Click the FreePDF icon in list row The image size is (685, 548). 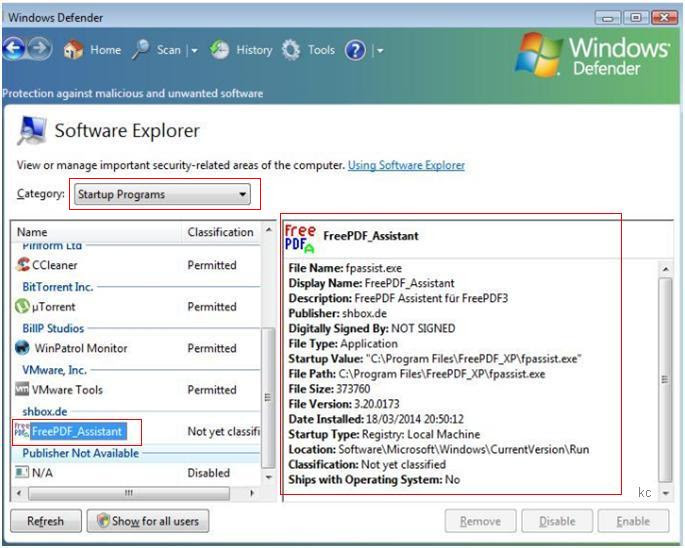[x=22, y=430]
